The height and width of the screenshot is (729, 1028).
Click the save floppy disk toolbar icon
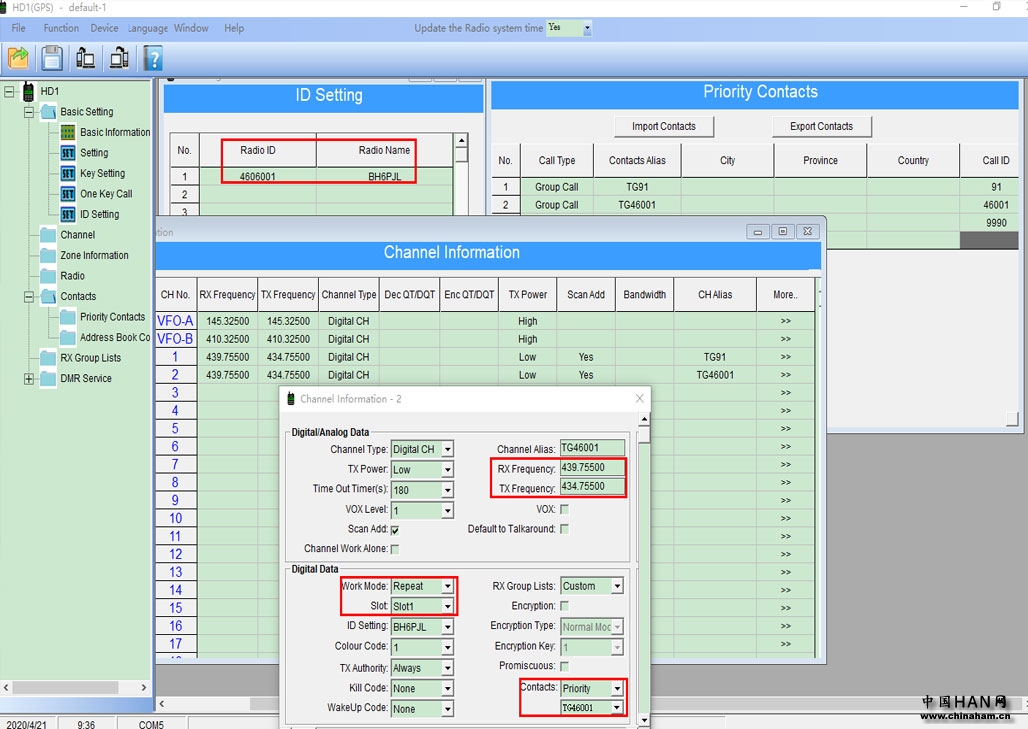[x=52, y=58]
